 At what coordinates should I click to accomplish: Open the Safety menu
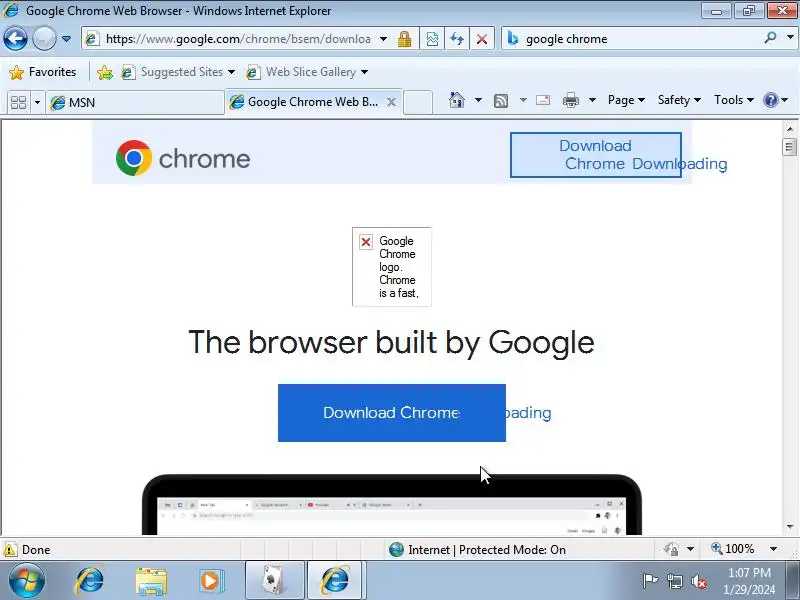[679, 100]
